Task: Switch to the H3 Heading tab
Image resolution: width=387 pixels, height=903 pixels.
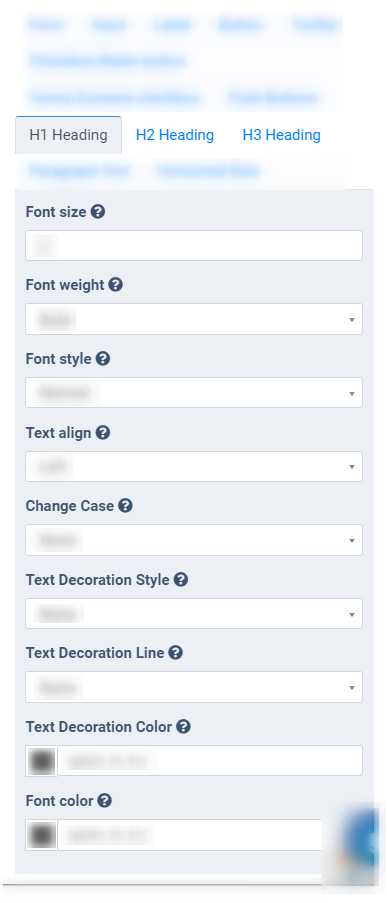Action: [x=282, y=135]
